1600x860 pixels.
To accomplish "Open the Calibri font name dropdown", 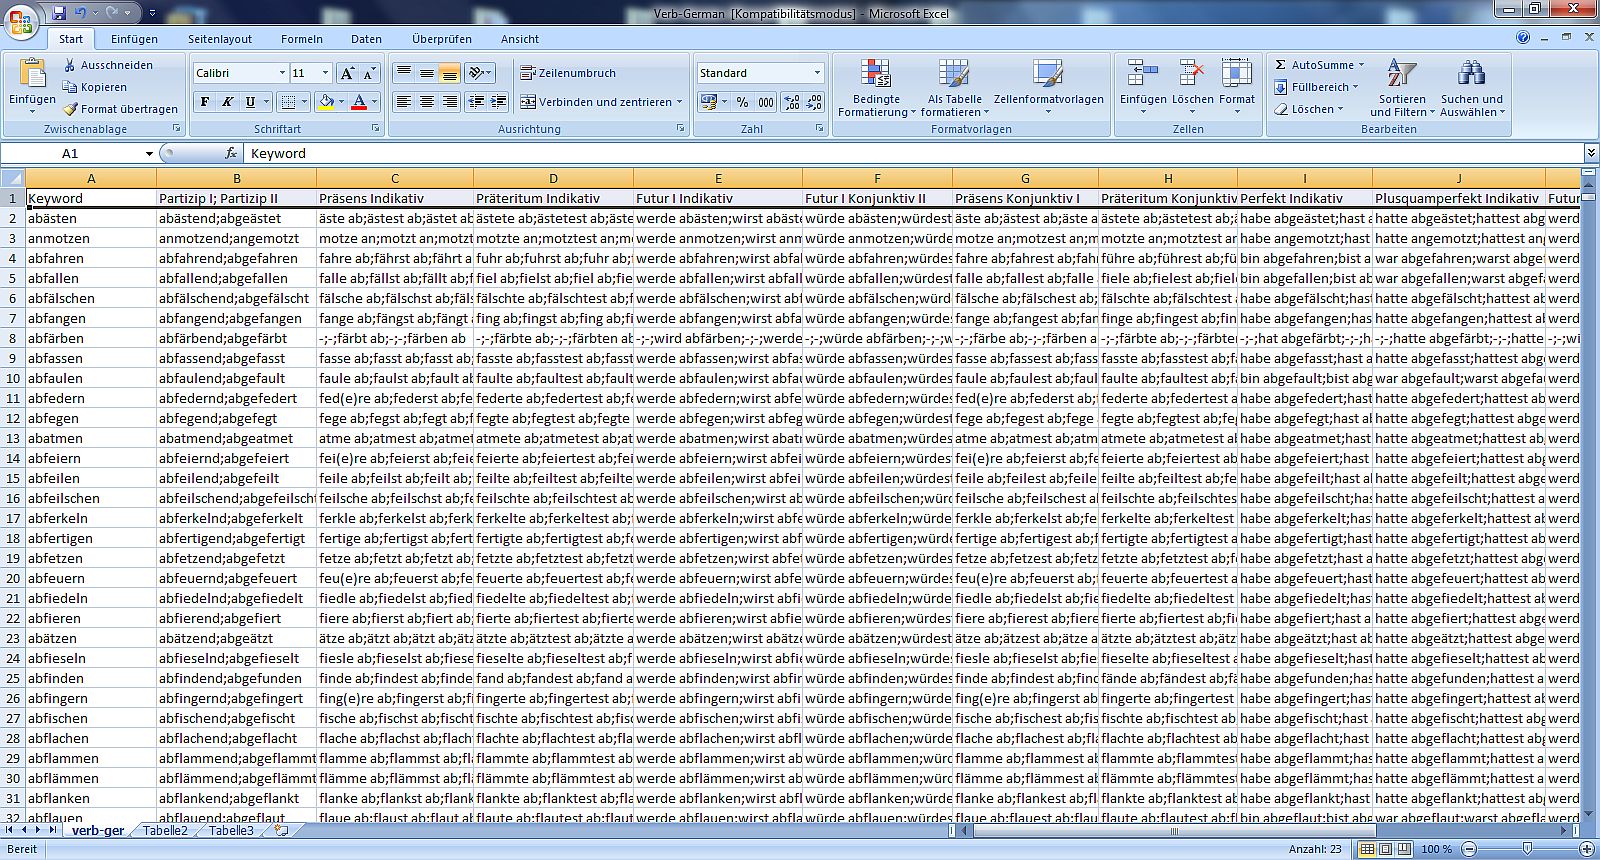I will pyautogui.click(x=282, y=73).
